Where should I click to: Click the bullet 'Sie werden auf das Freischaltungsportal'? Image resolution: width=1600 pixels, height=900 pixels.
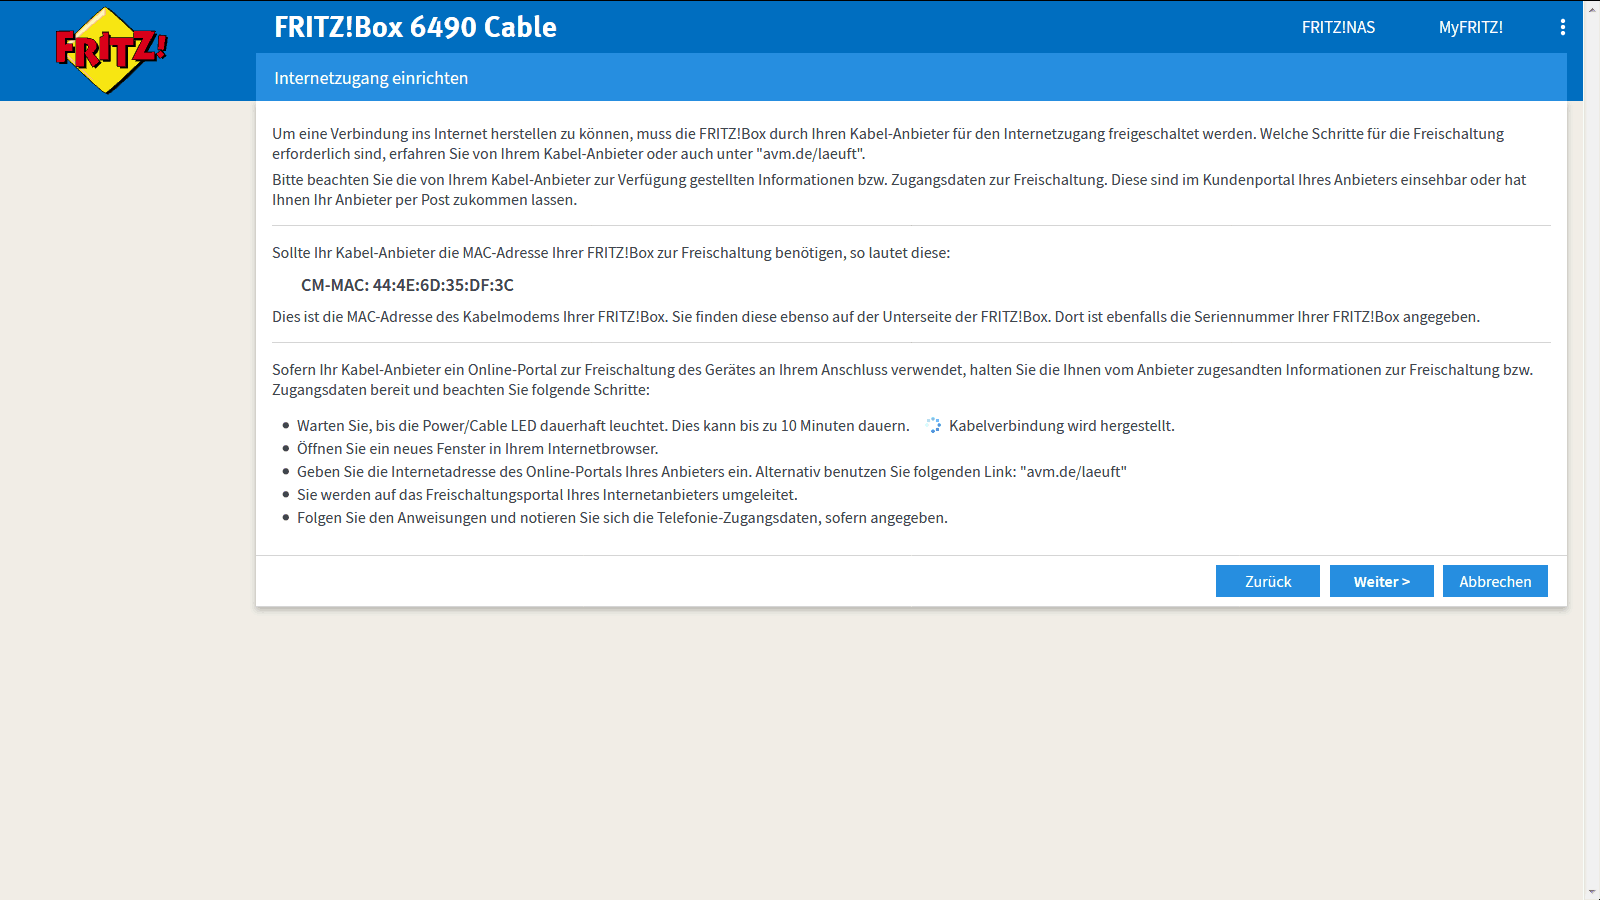[x=547, y=495]
